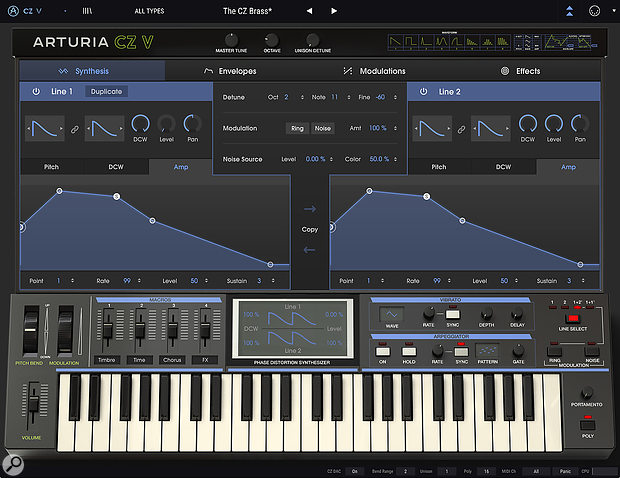Screen dimensions: 620x478
Task: Copy Line 2 to Line 1 with left arrow
Action: [310, 250]
